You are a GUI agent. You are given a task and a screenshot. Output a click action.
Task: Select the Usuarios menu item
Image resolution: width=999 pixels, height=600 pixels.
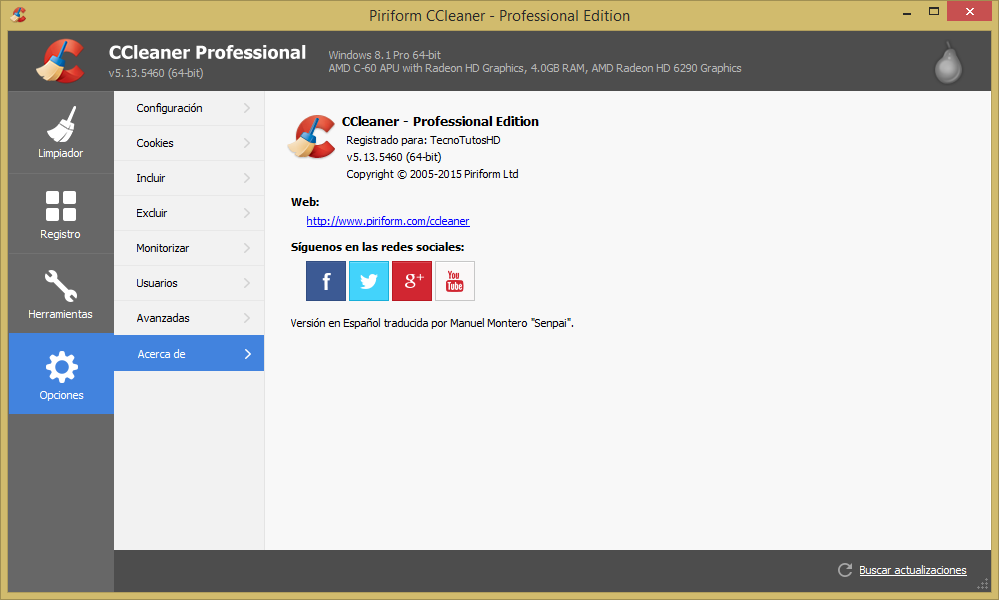189,283
